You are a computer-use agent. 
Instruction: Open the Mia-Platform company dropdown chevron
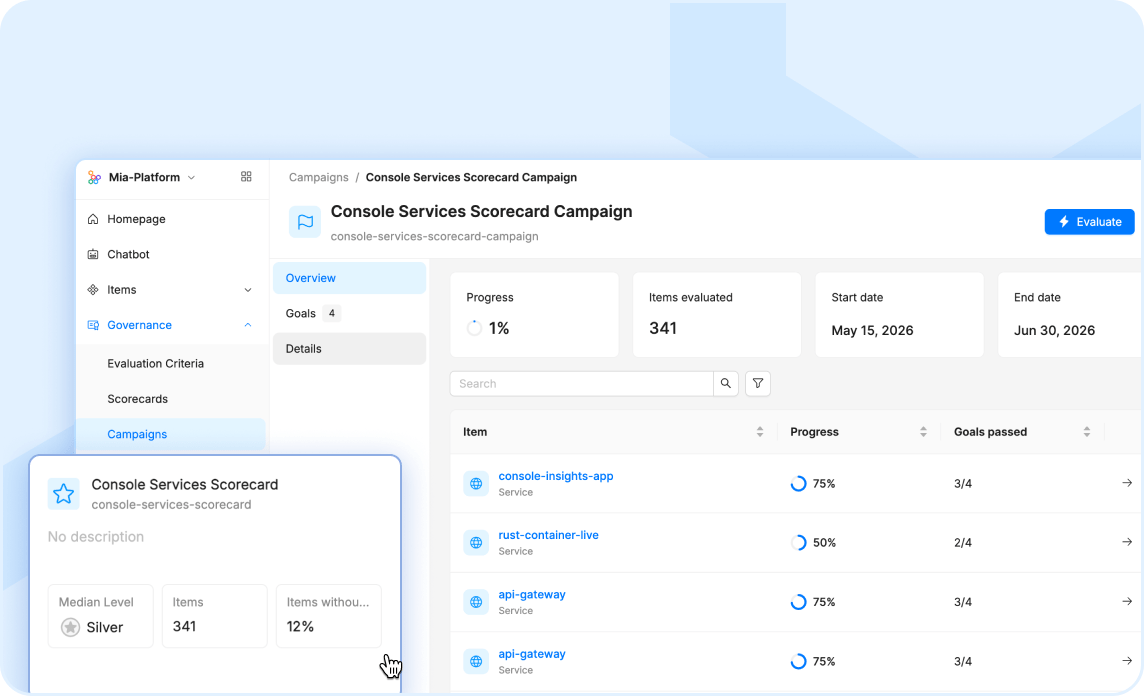(191, 177)
